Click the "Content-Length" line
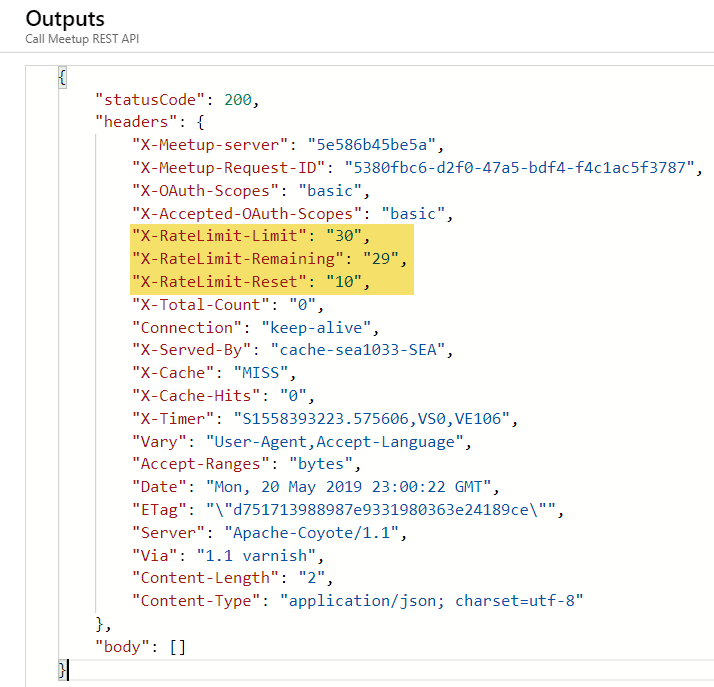Image resolution: width=714 pixels, height=687 pixels. point(232,578)
